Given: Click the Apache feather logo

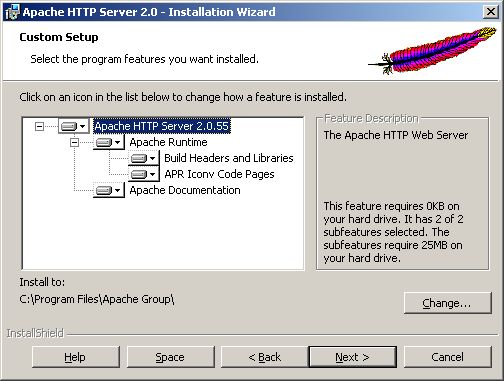Looking at the screenshot, I should click(x=433, y=51).
